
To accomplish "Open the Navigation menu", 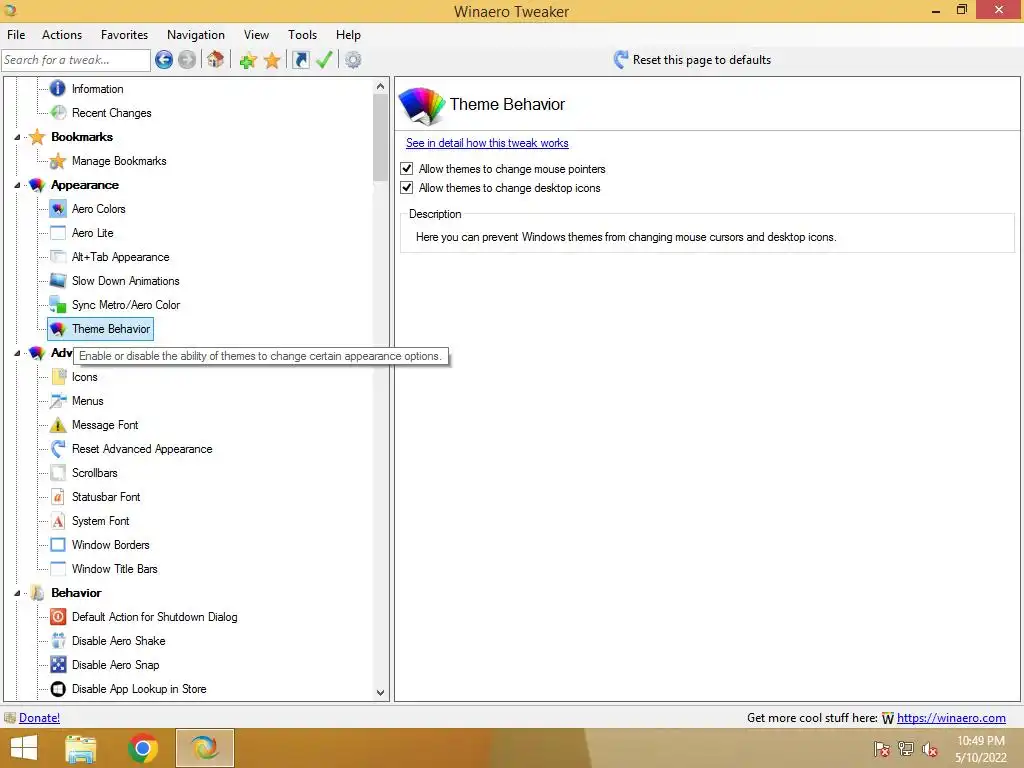I will click(196, 35).
